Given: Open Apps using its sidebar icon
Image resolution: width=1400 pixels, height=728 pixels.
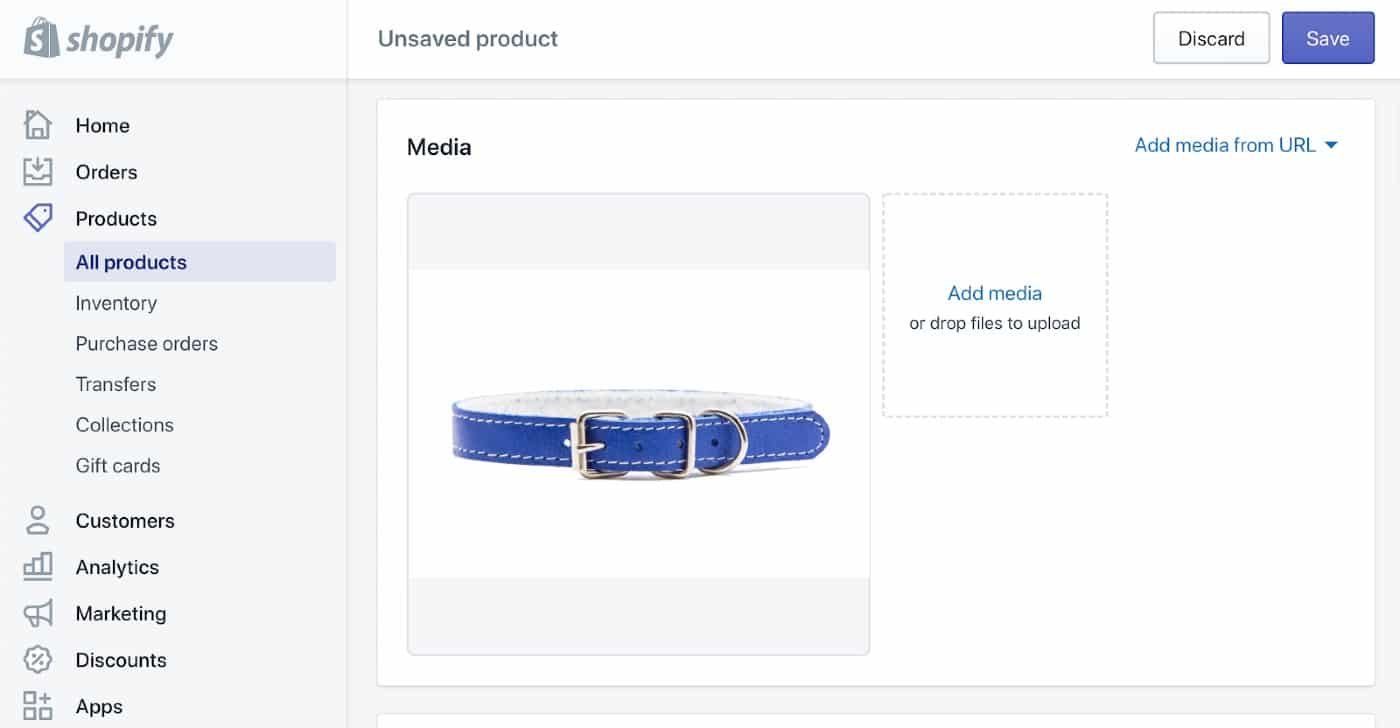Looking at the screenshot, I should (37, 706).
